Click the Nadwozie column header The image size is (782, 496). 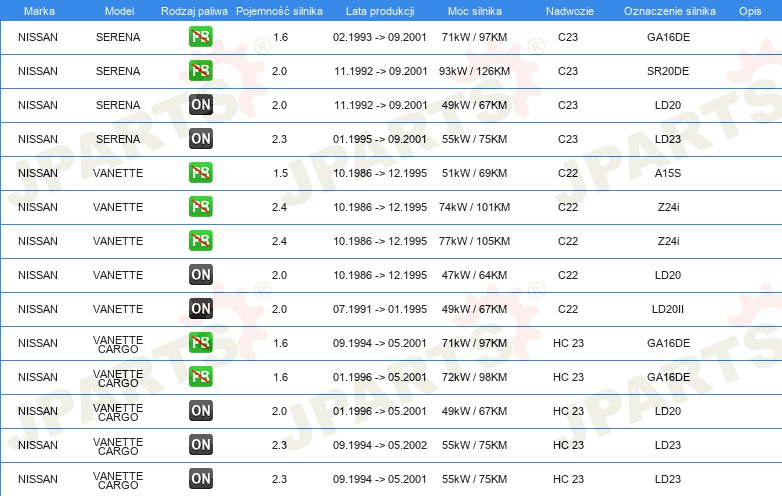click(x=570, y=11)
